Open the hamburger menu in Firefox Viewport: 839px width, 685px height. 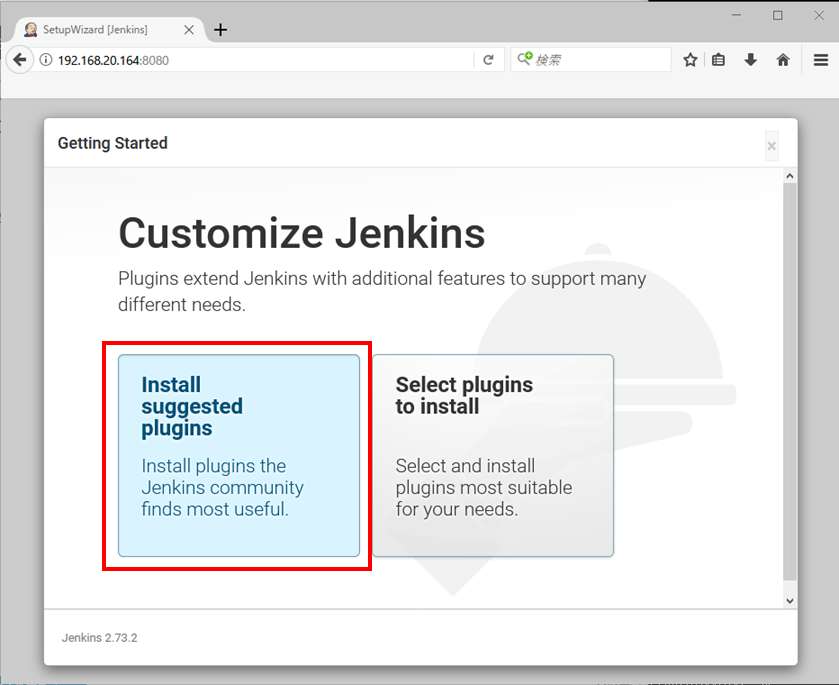(821, 60)
